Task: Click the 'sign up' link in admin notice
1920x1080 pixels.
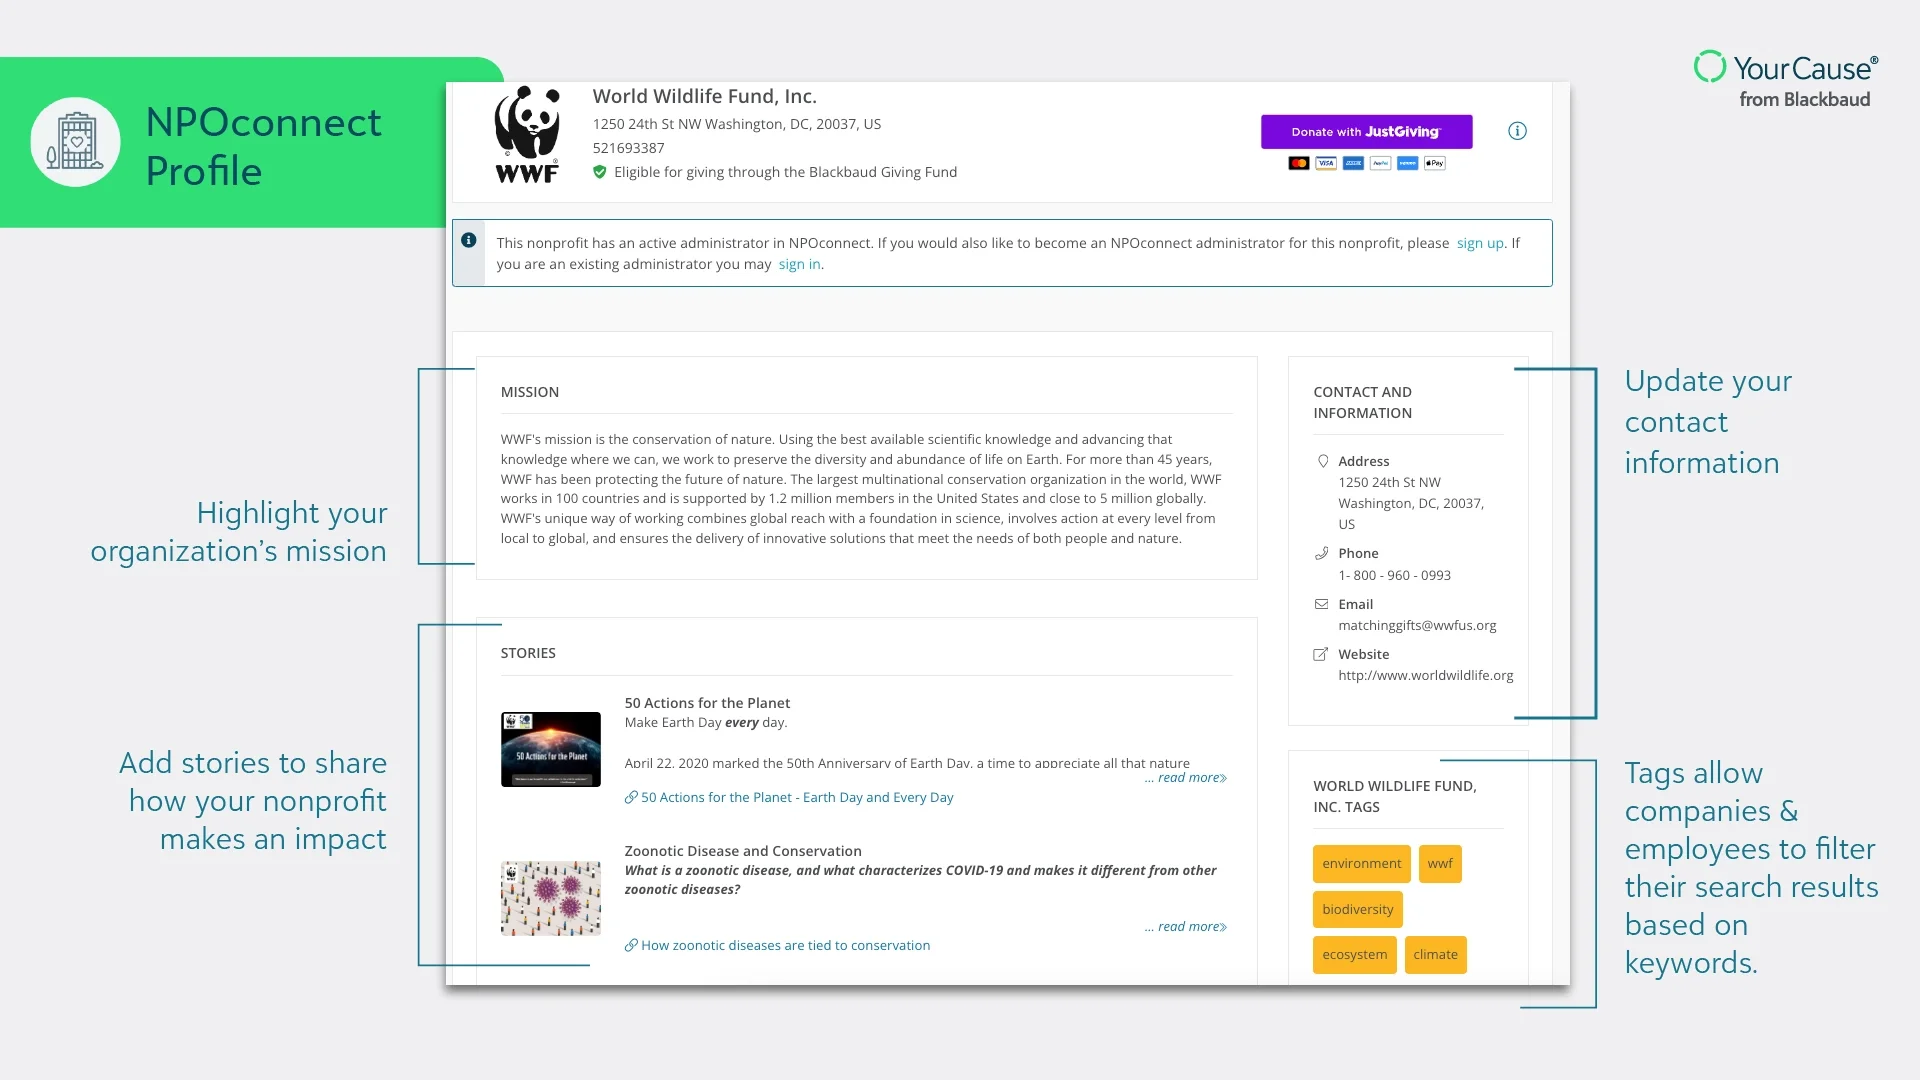Action: point(1480,243)
